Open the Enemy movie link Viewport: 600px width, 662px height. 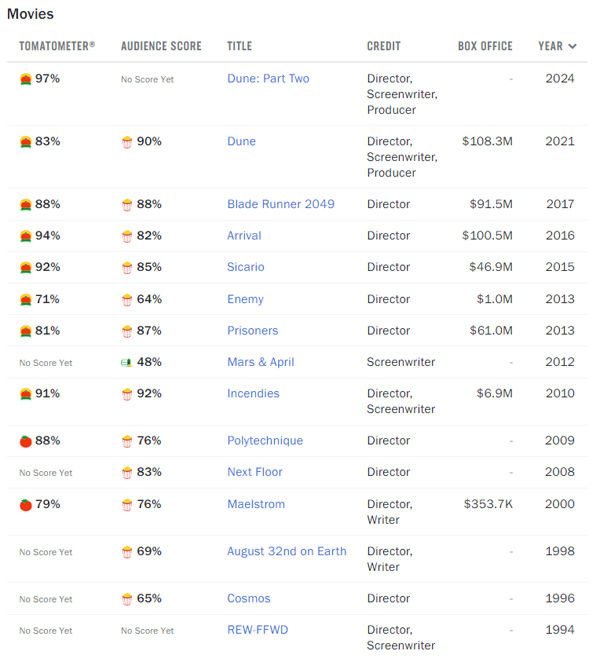point(245,299)
